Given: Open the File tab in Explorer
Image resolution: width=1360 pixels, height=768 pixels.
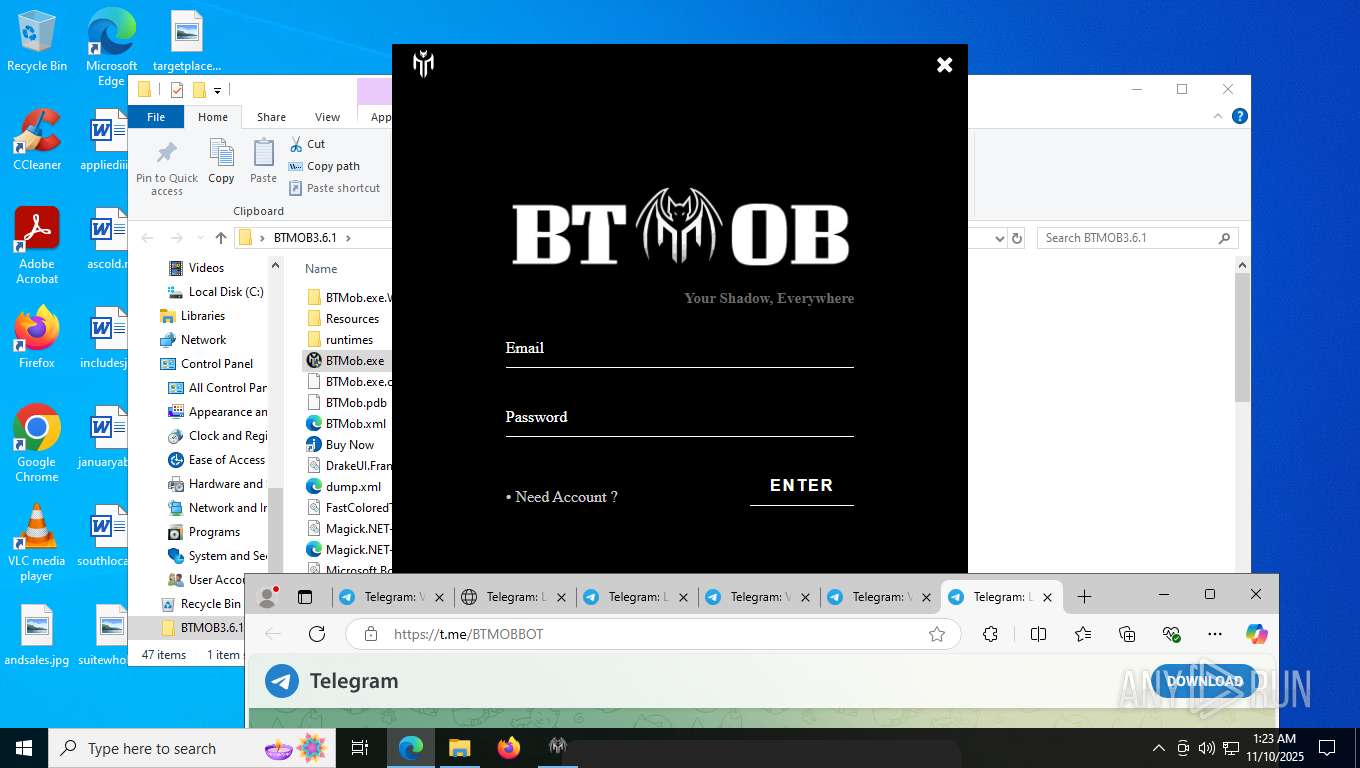Looking at the screenshot, I should pos(156,117).
